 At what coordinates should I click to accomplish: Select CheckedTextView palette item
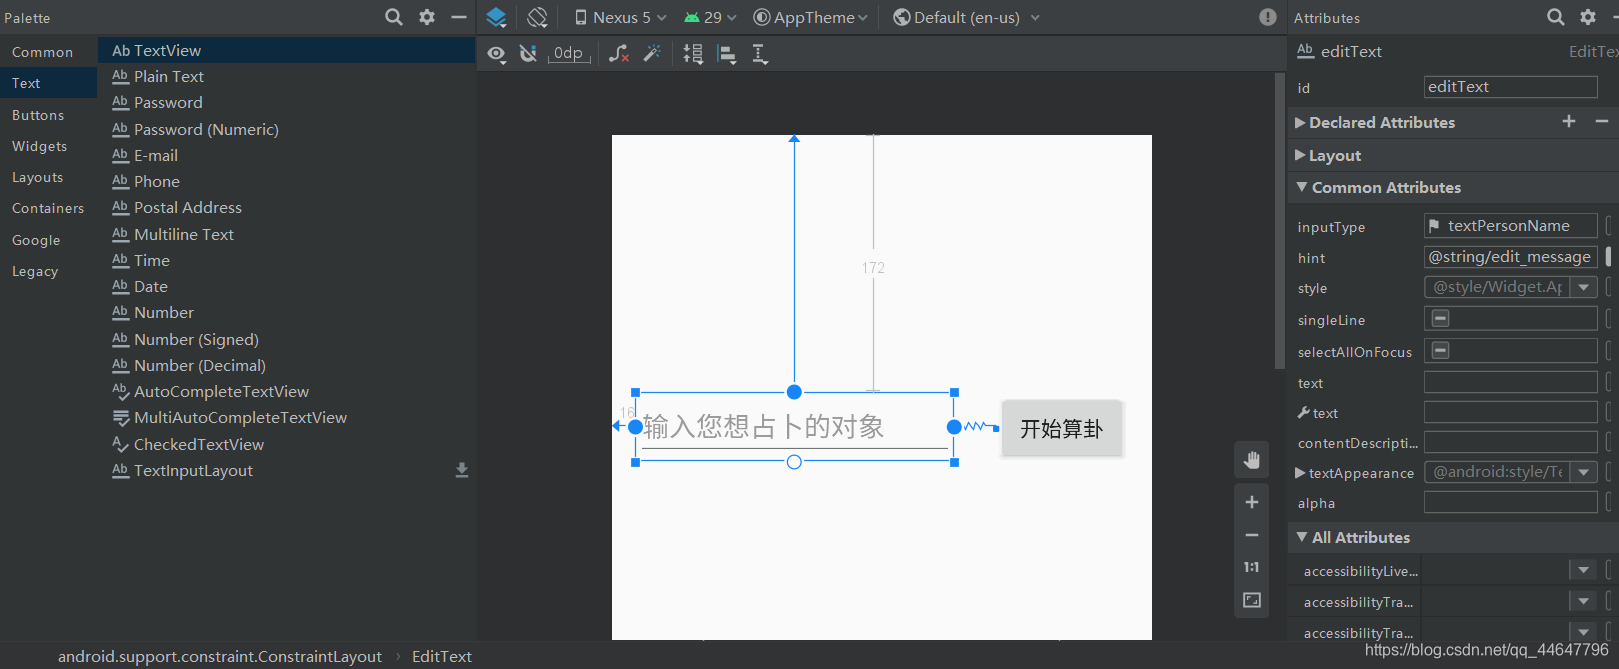[x=287, y=444]
